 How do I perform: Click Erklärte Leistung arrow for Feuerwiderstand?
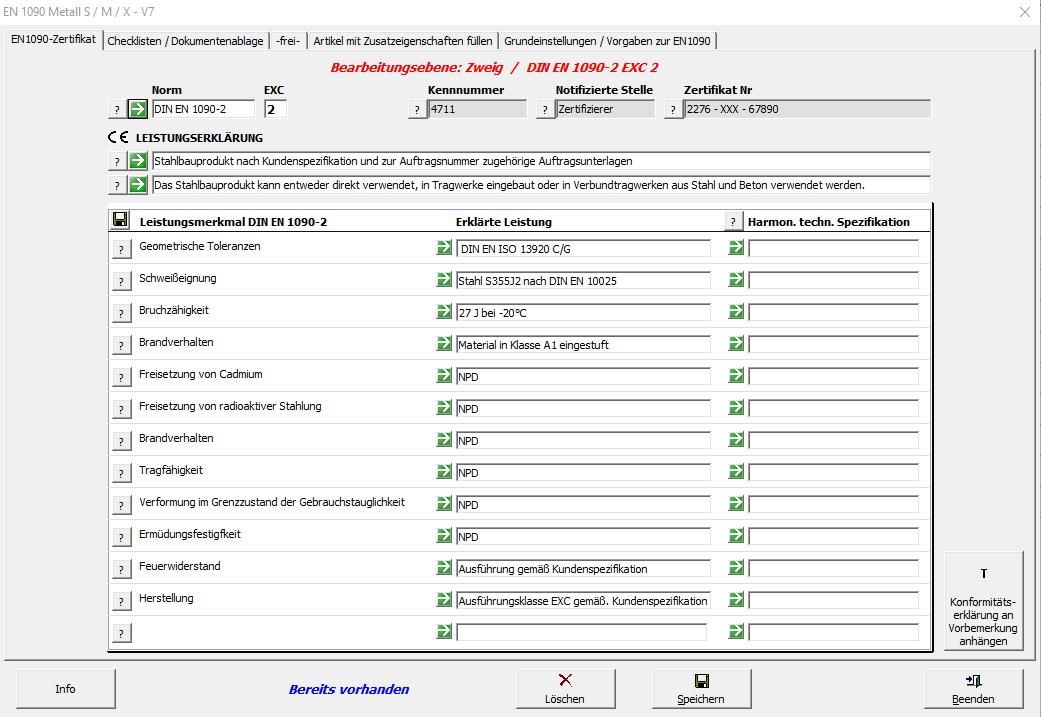click(x=444, y=568)
